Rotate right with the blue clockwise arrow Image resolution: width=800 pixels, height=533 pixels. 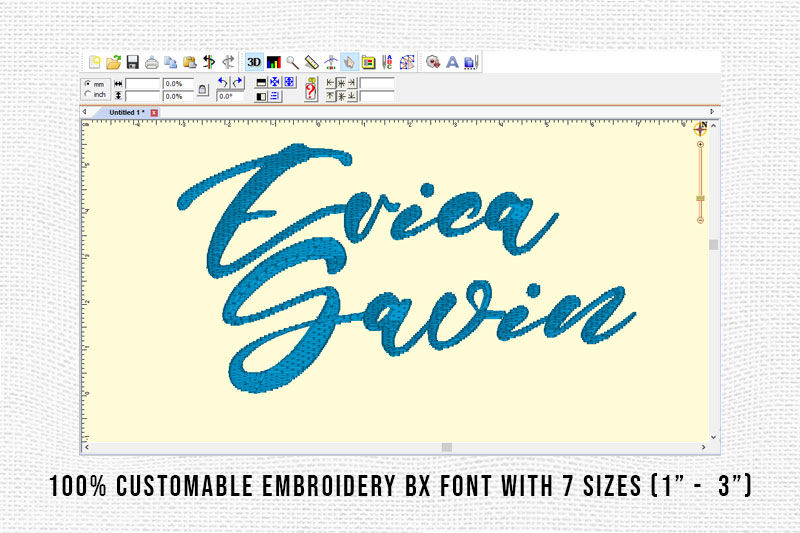point(238,83)
